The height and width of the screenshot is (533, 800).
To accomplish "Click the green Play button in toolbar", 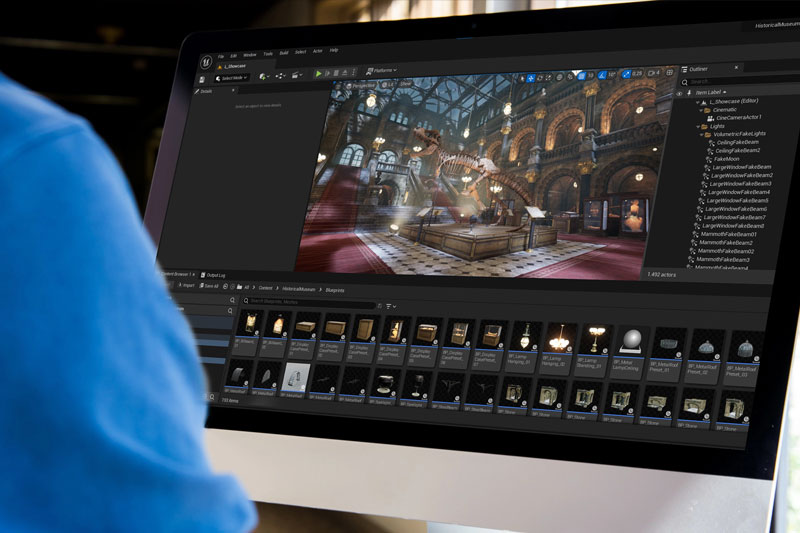I will (318, 73).
